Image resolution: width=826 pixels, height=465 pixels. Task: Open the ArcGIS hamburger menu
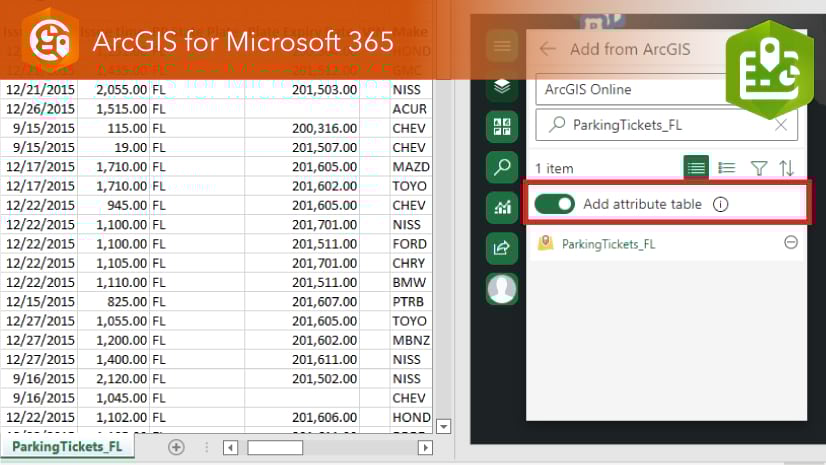[502, 46]
